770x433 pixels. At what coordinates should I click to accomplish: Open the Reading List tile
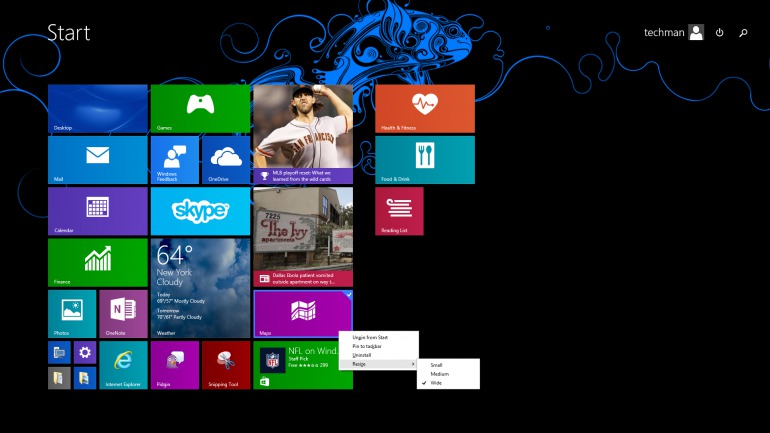click(399, 211)
